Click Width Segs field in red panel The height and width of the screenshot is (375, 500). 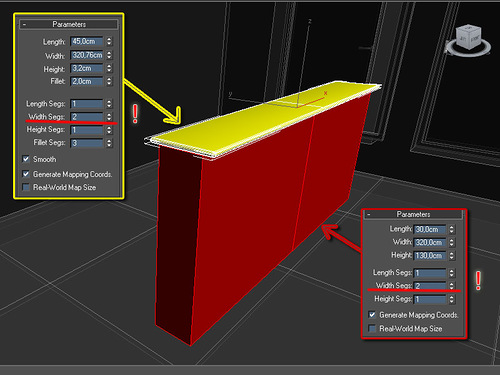(430, 286)
